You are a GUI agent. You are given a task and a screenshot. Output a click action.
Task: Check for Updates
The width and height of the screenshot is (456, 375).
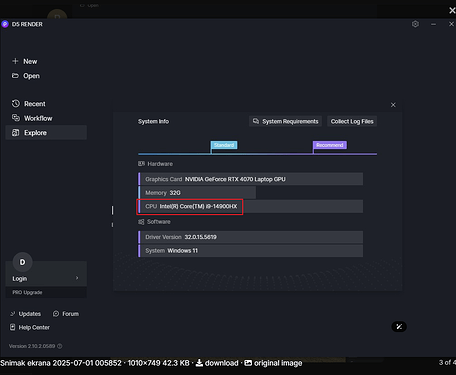coord(25,314)
